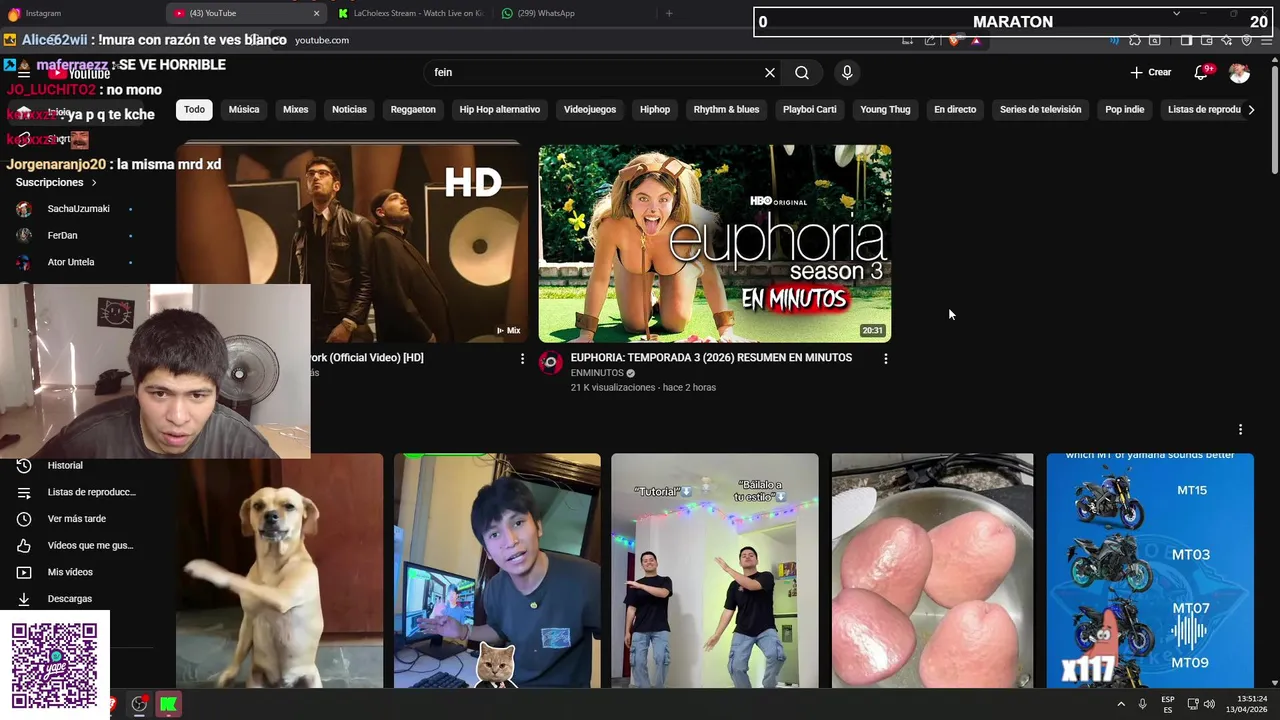Click the taskbar microphone tray icon
This screenshot has height=720, width=1280.
1142,704
